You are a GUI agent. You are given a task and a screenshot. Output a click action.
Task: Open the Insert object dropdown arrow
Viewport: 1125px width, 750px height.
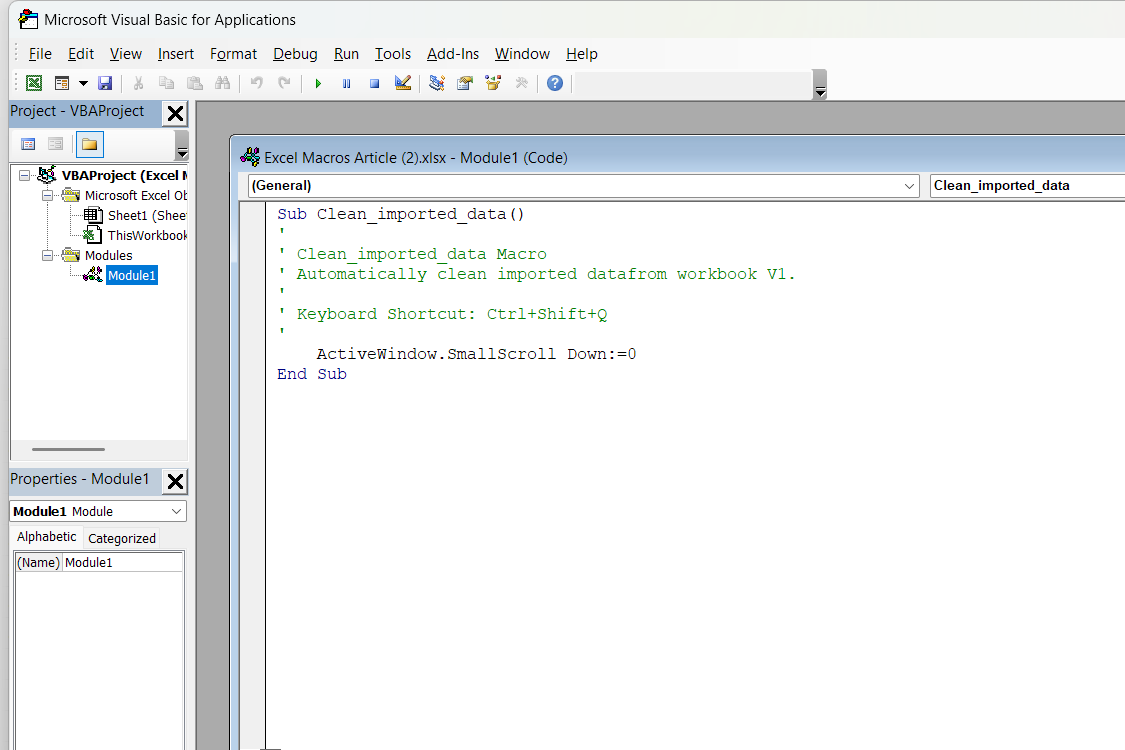83,83
